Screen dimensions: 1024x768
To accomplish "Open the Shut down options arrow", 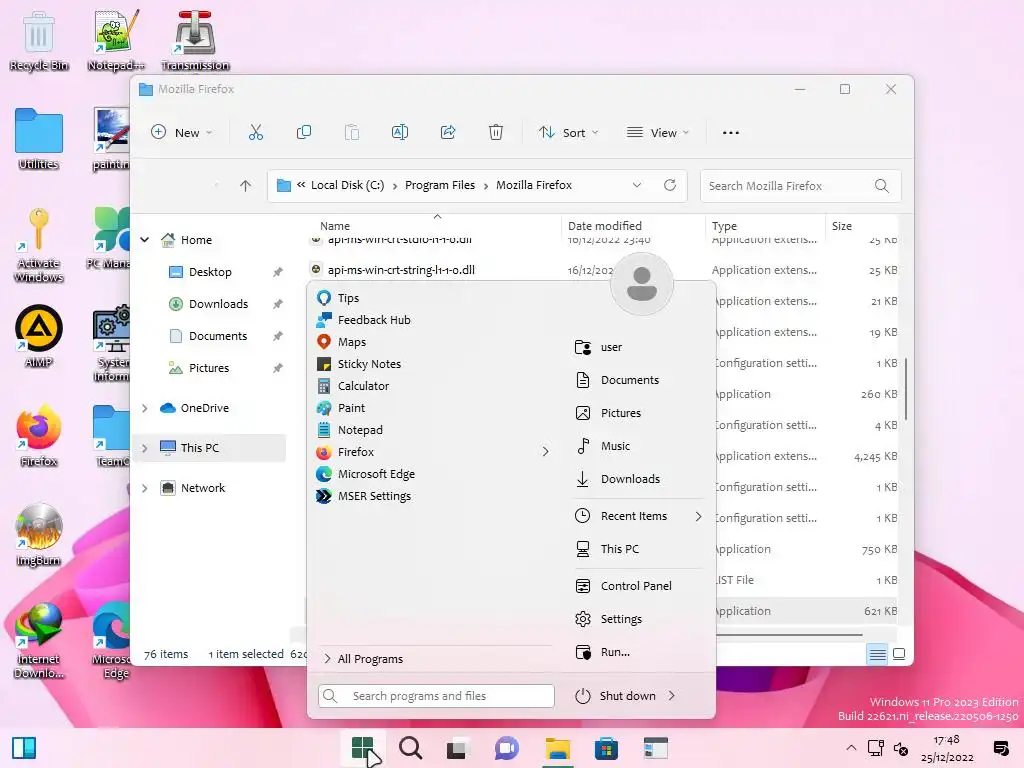I will [x=672, y=696].
